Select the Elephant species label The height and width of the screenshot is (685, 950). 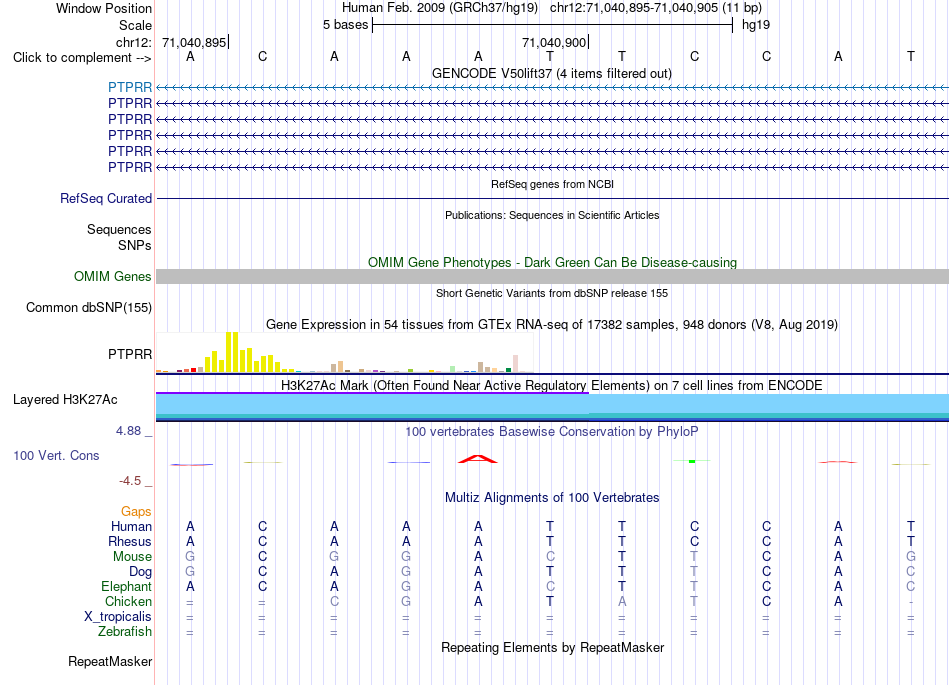click(x=126, y=586)
